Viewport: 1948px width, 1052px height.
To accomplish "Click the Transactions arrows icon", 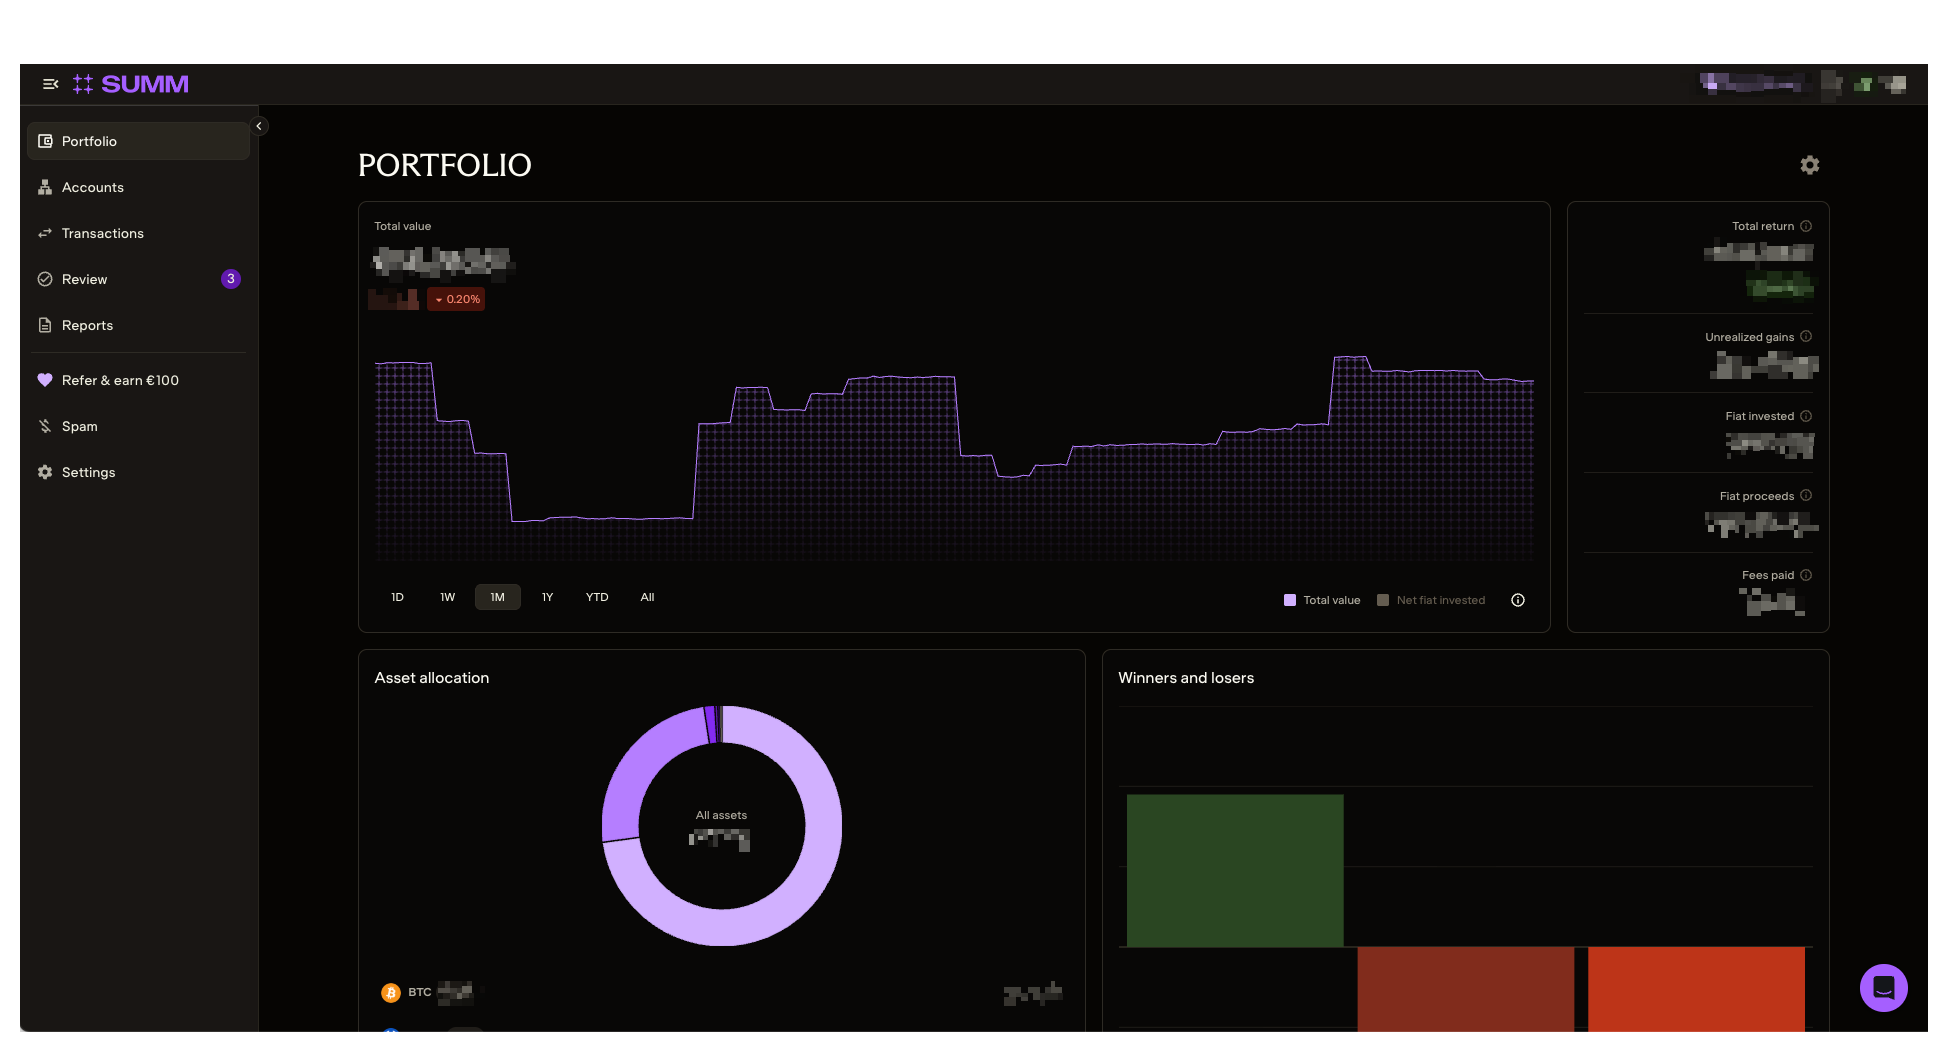I will tap(45, 233).
